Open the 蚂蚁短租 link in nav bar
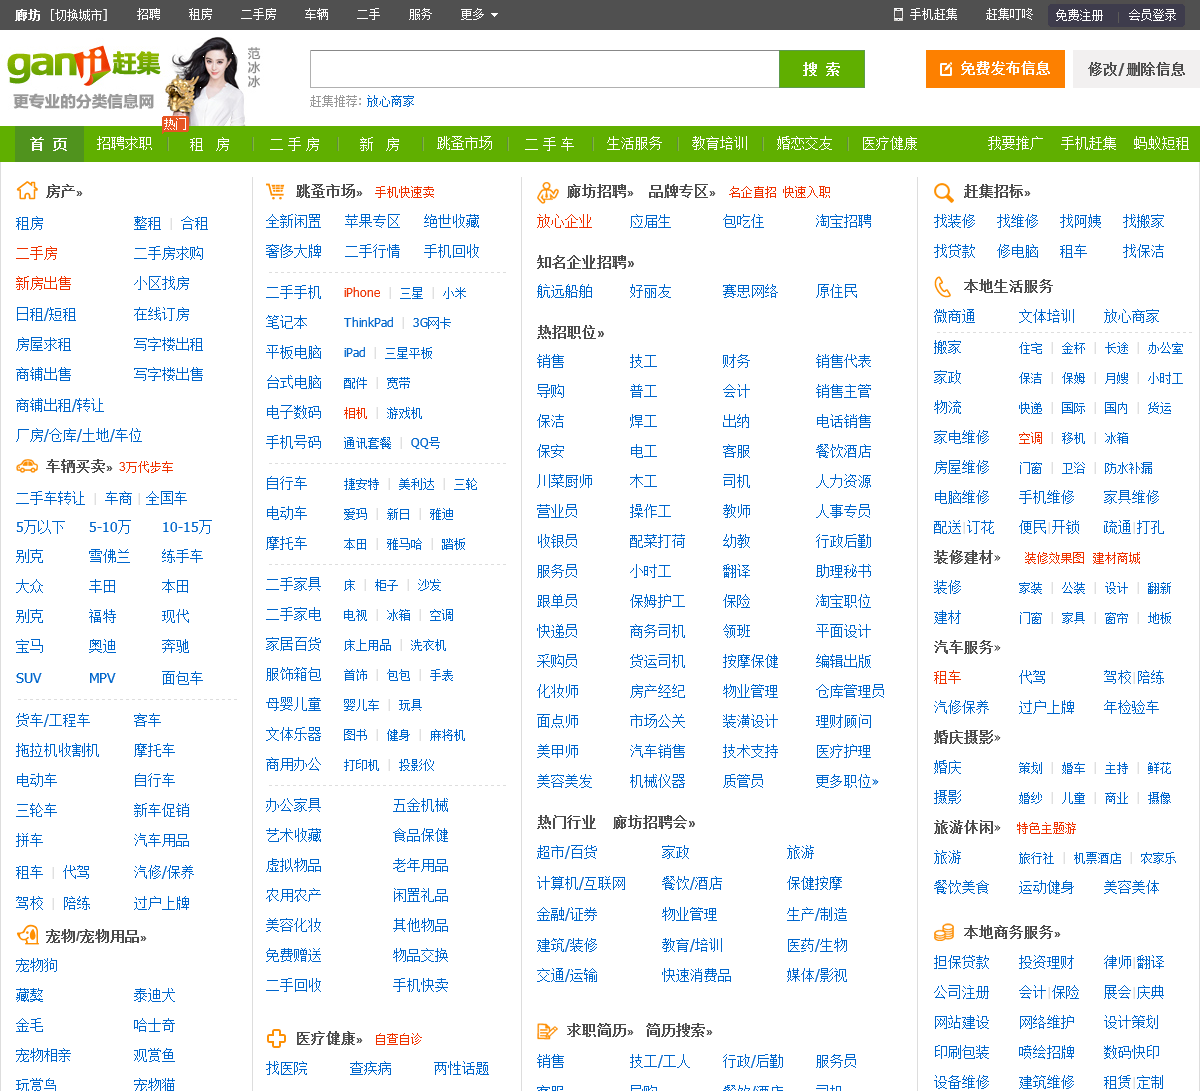Screen dimensions: 1200x1091 [x=1161, y=144]
